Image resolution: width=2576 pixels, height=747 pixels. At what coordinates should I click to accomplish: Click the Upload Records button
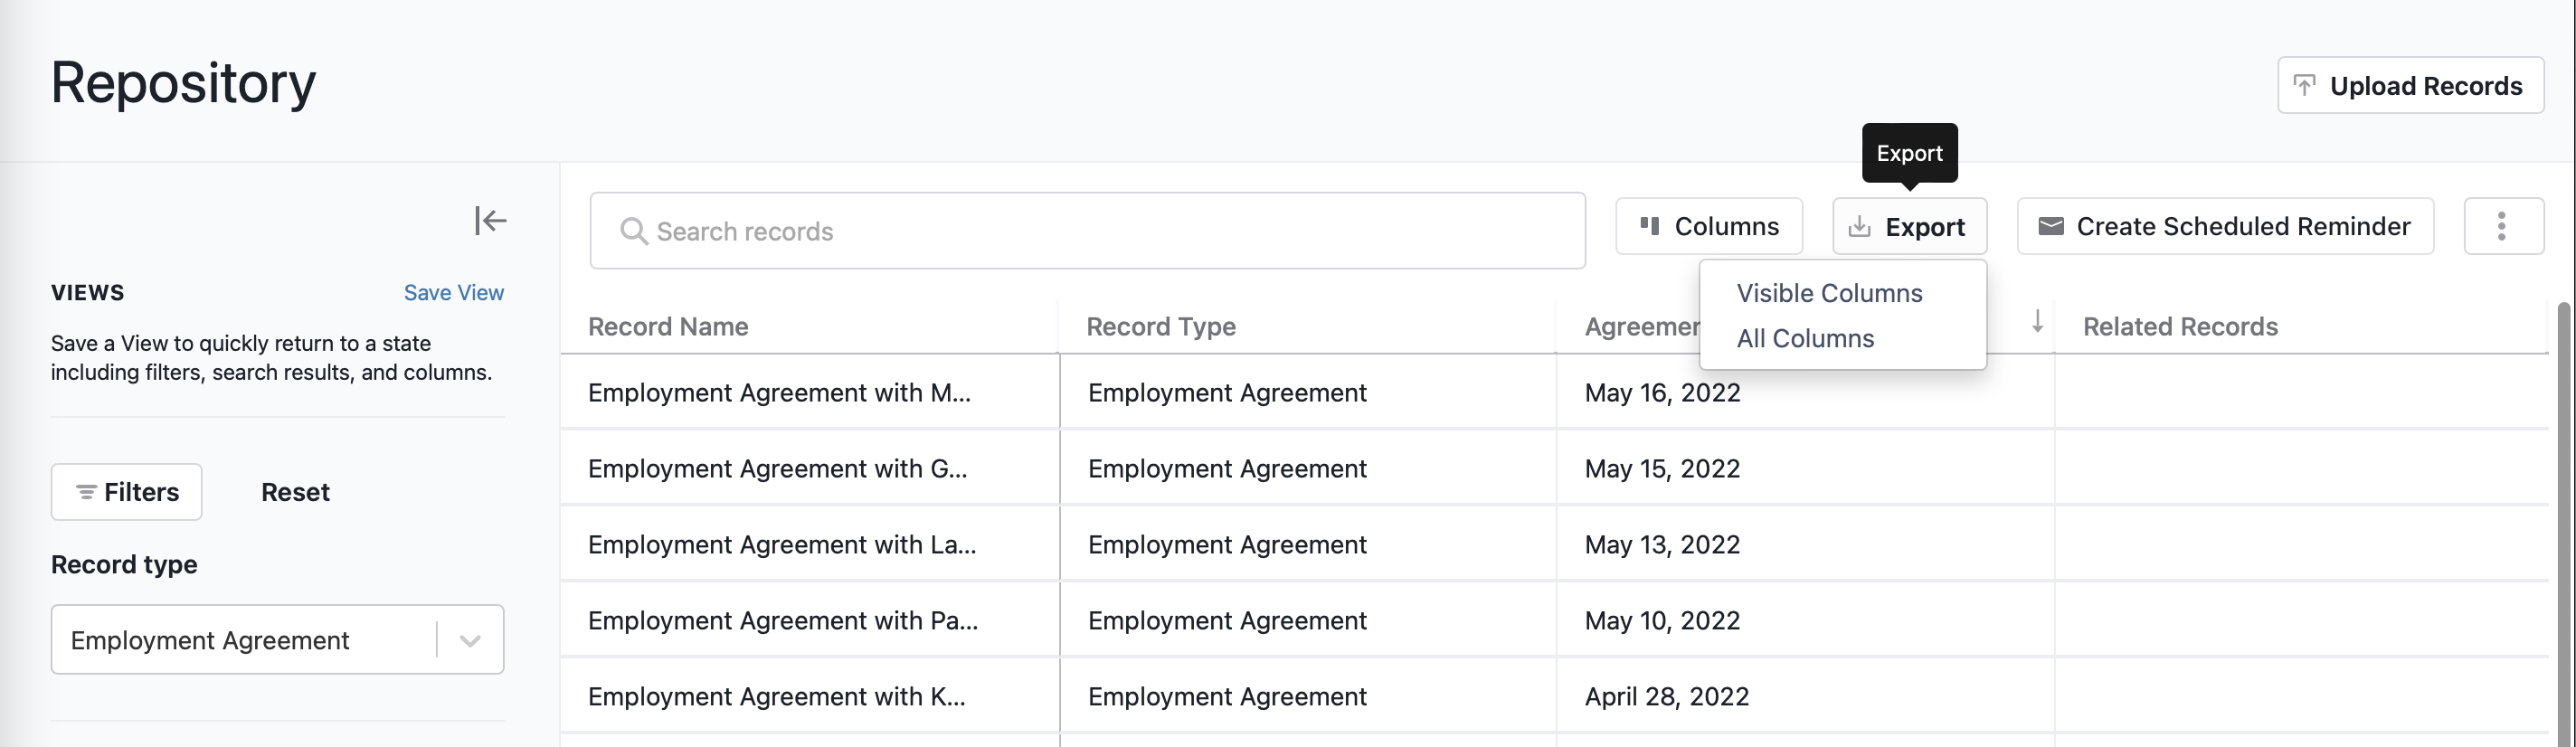tap(2410, 85)
